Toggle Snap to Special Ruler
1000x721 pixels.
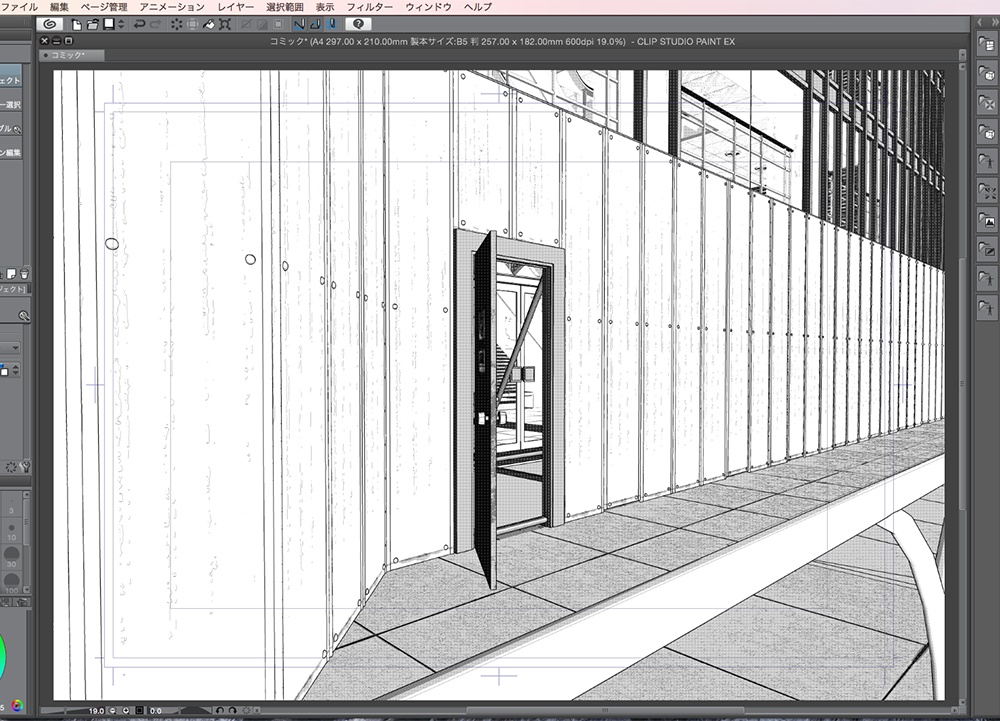(x=315, y=24)
